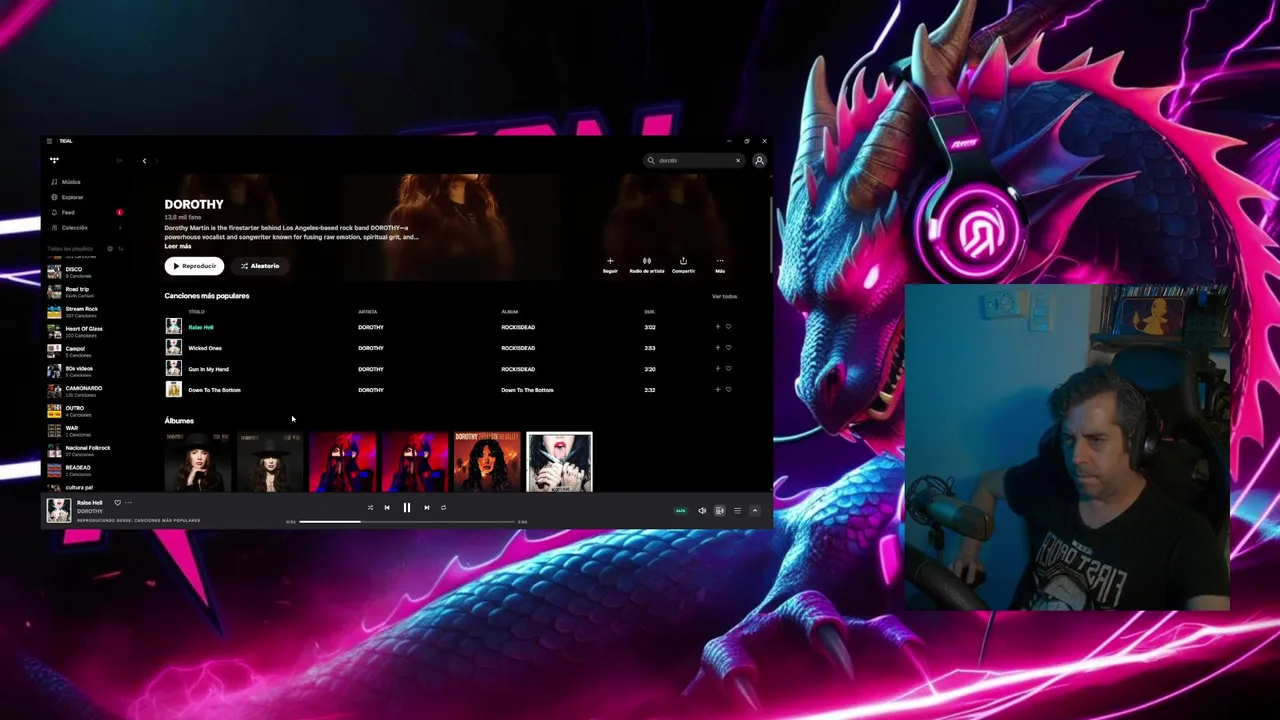1280x720 pixels.
Task: Click the TIDAL logo icon
Action: tap(54, 160)
